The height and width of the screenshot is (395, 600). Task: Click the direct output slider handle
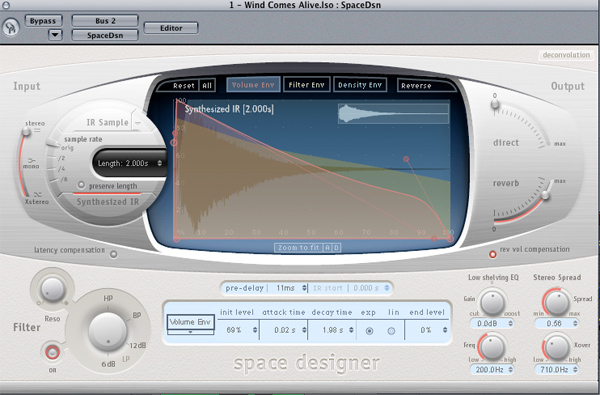click(495, 103)
